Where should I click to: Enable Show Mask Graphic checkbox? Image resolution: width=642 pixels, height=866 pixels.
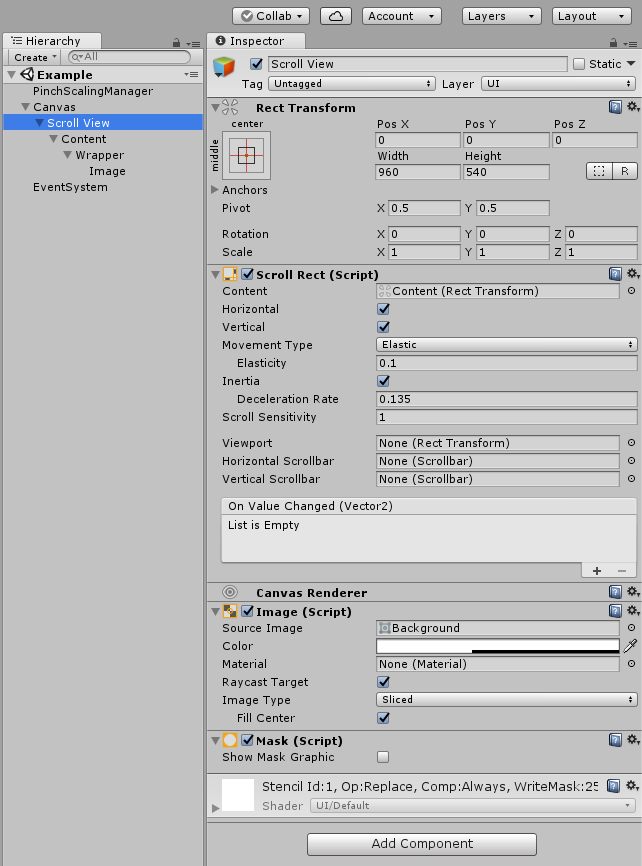pyautogui.click(x=383, y=757)
